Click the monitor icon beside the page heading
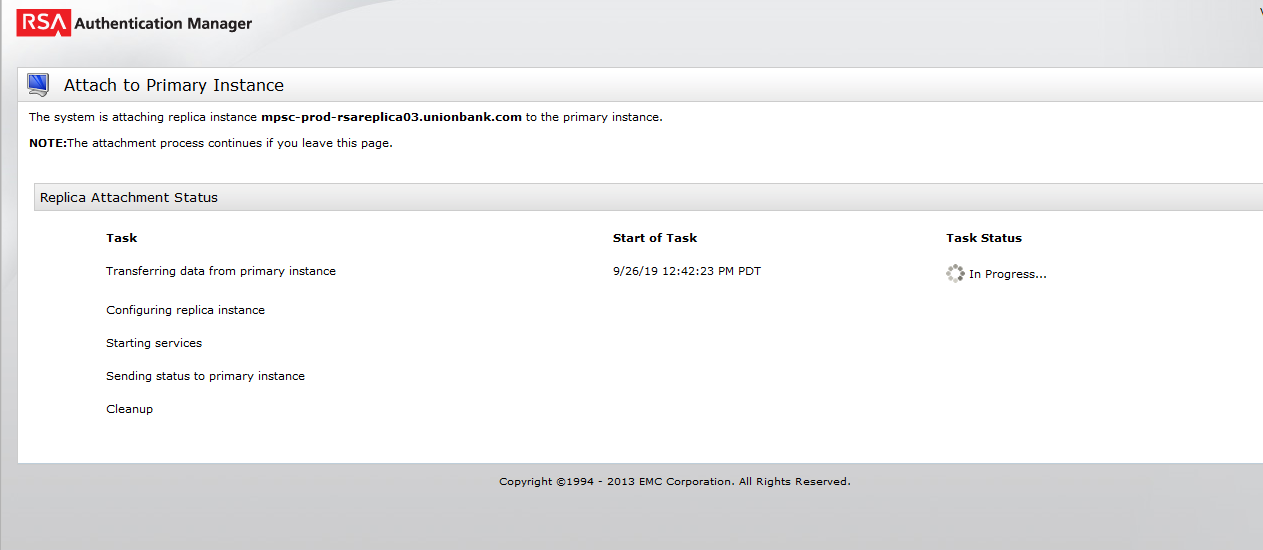 click(x=39, y=85)
